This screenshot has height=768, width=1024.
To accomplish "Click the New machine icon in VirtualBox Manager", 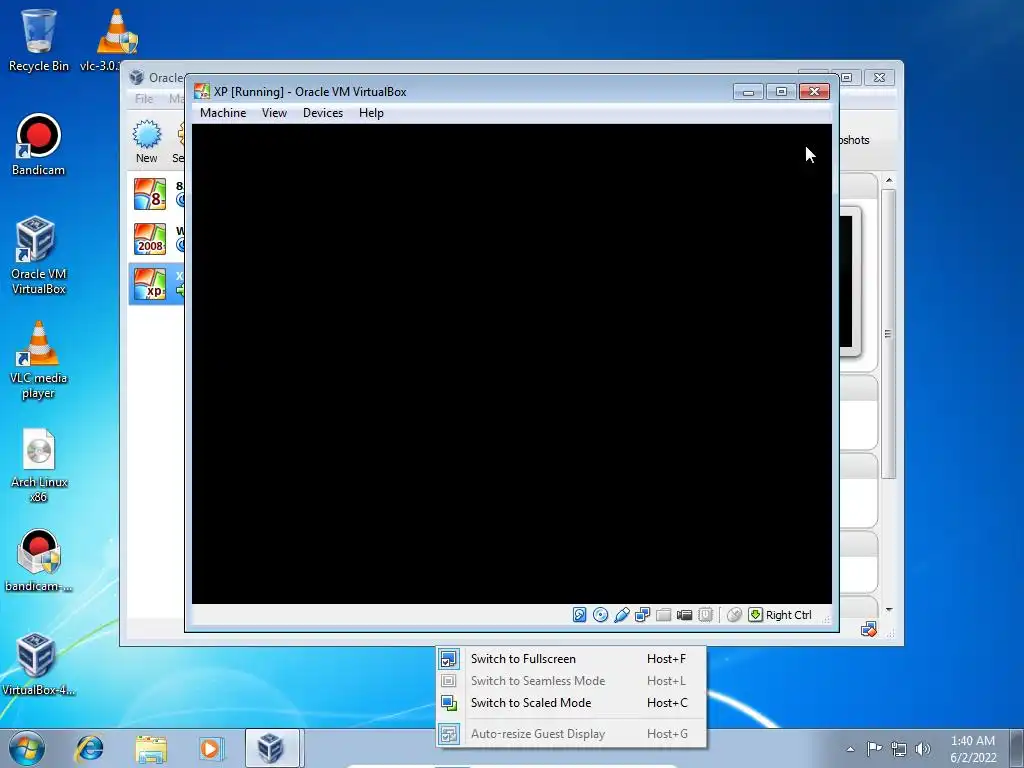I will pyautogui.click(x=146, y=141).
